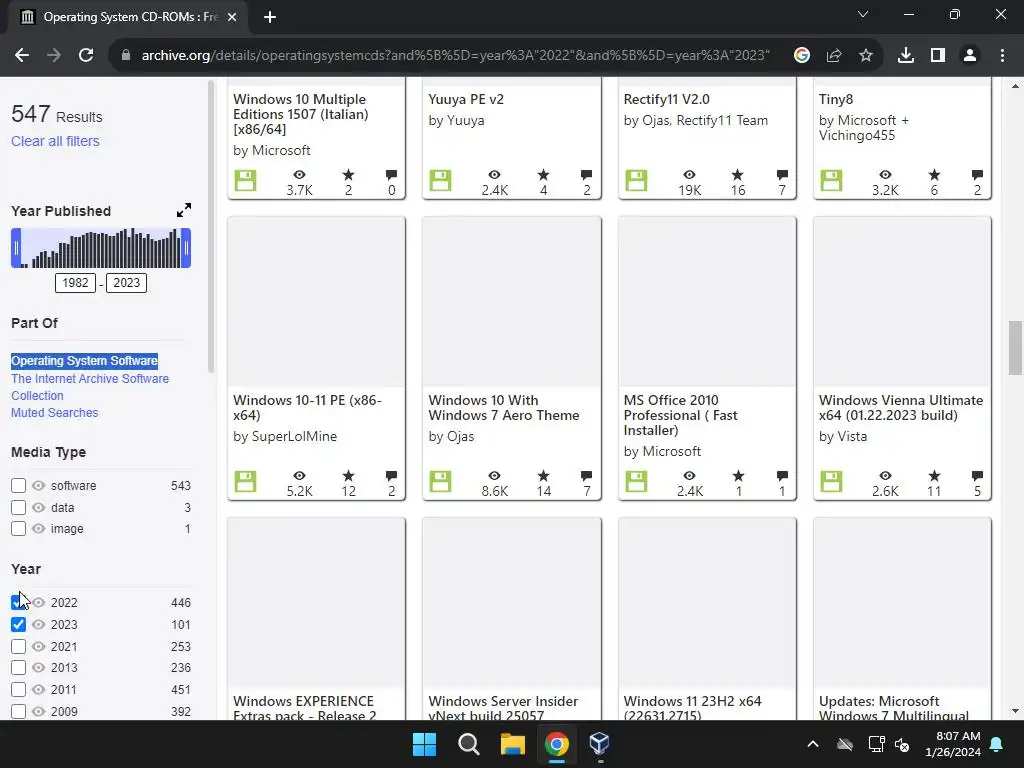This screenshot has height=768, width=1024.
Task: Open Windows taskbar search
Action: coord(468,744)
